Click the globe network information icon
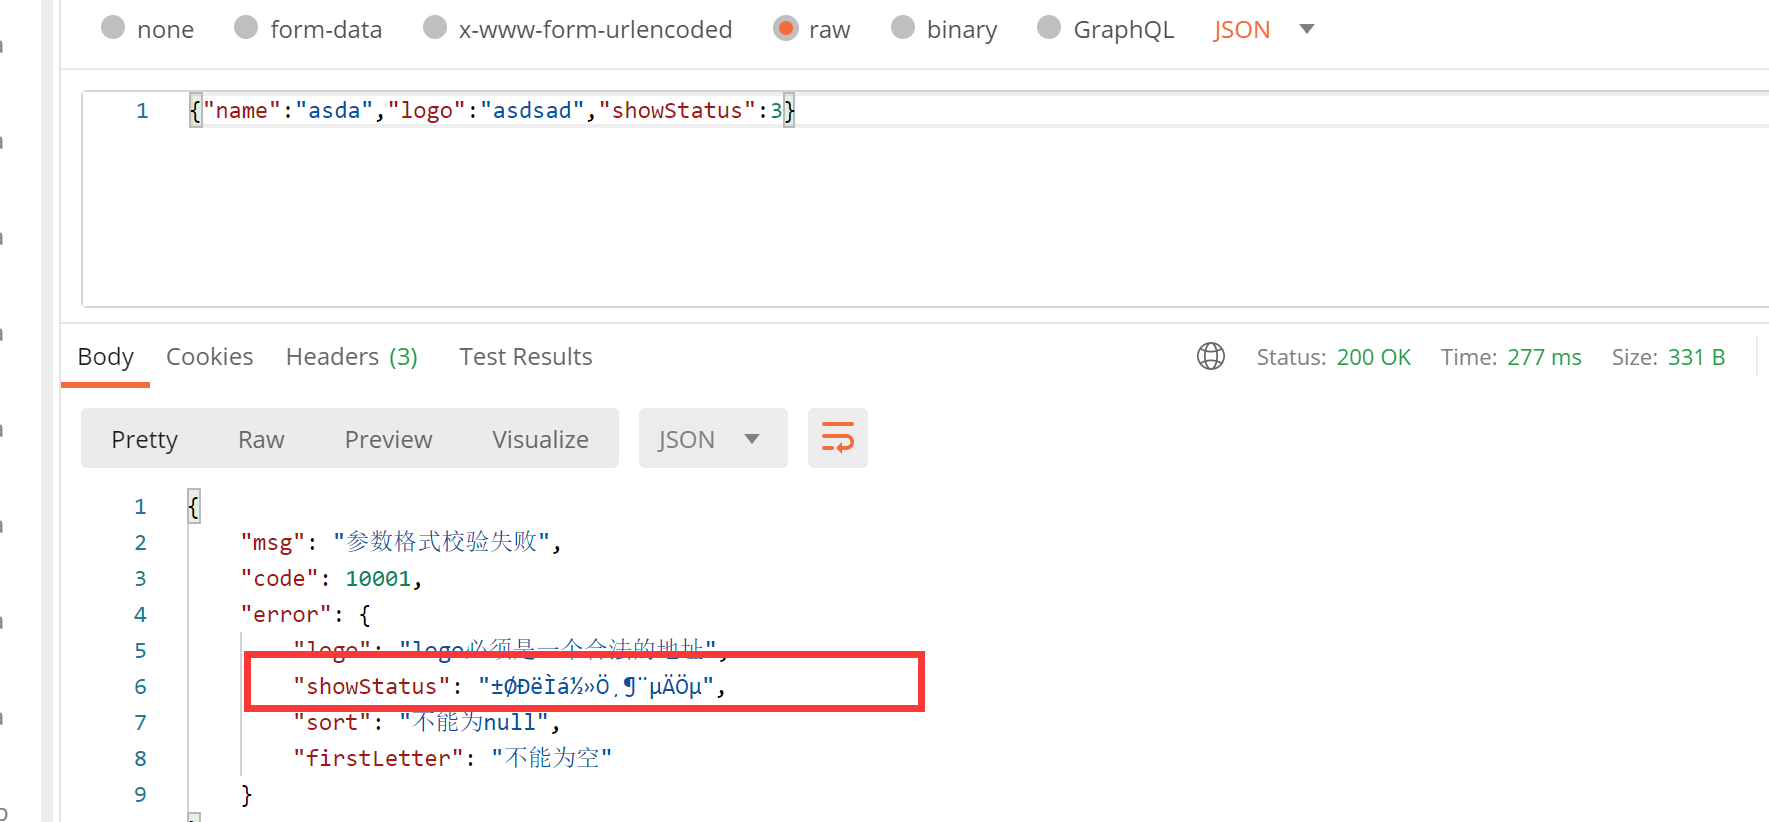Viewport: 1769px width, 822px height. (x=1211, y=356)
